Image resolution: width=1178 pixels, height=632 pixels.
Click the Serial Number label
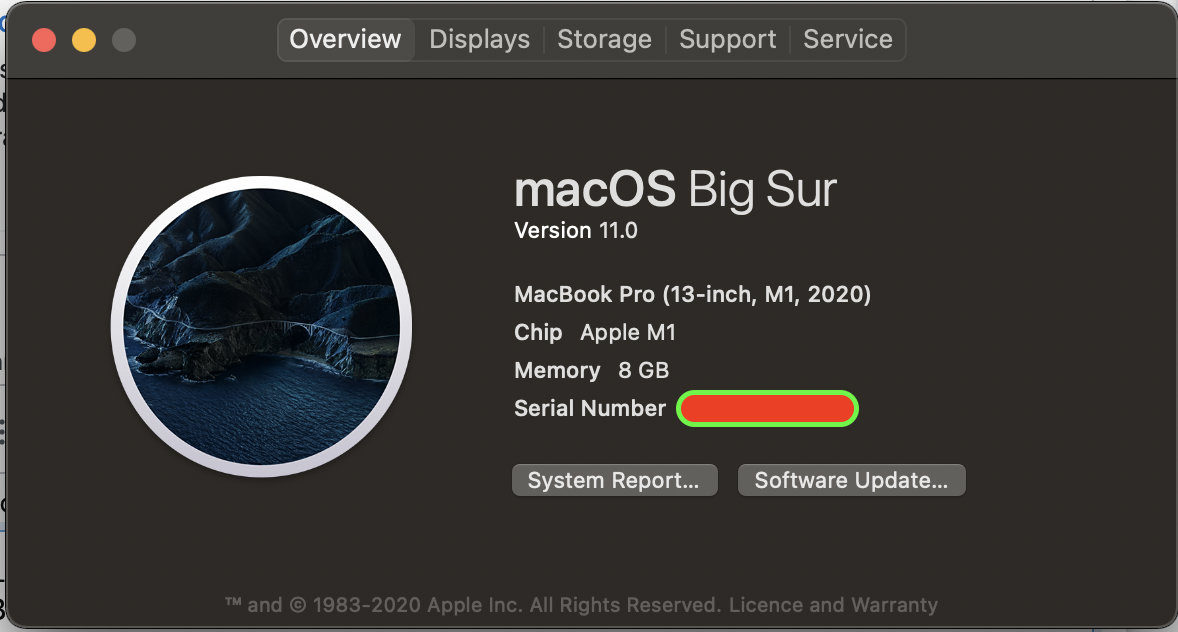coord(589,408)
